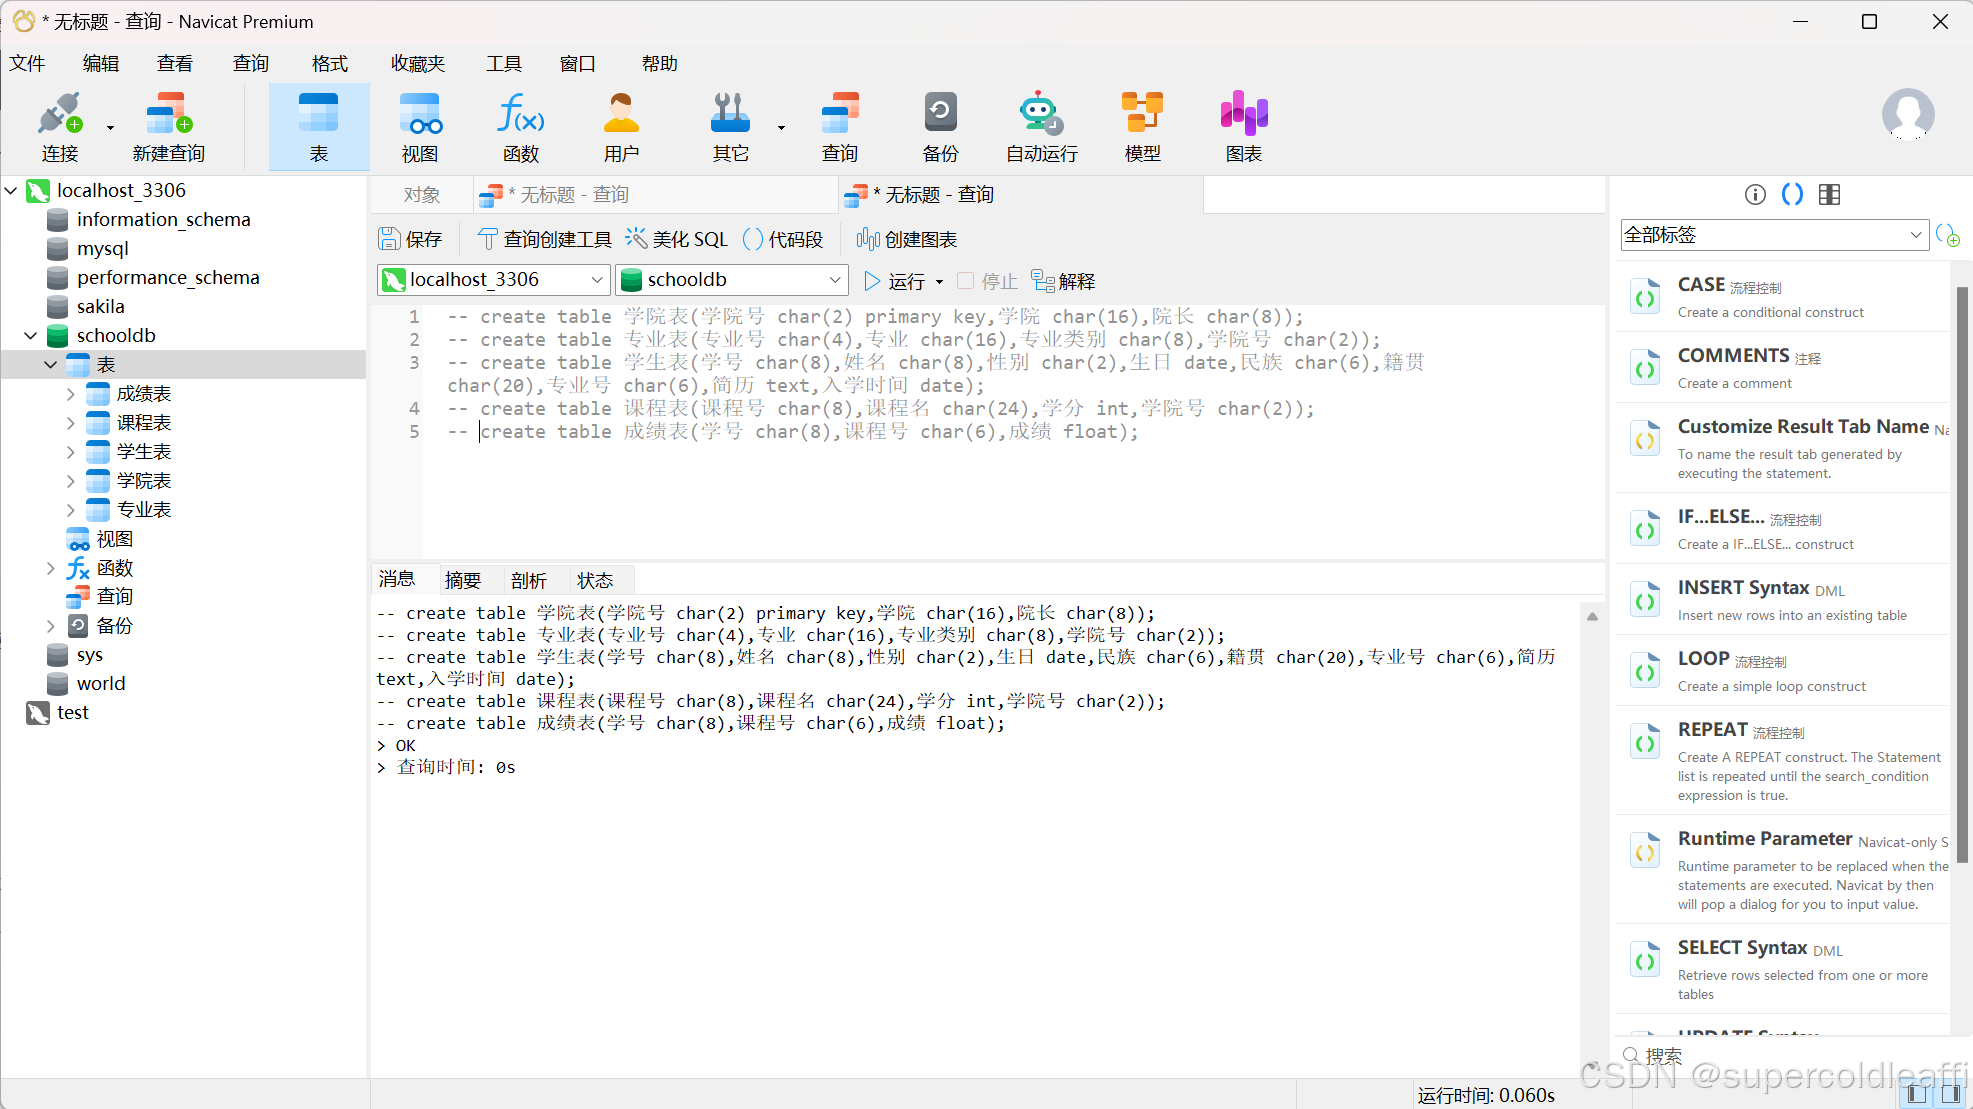Click the 停止 stop box
The height and width of the screenshot is (1109, 1973).
pyautogui.click(x=966, y=281)
